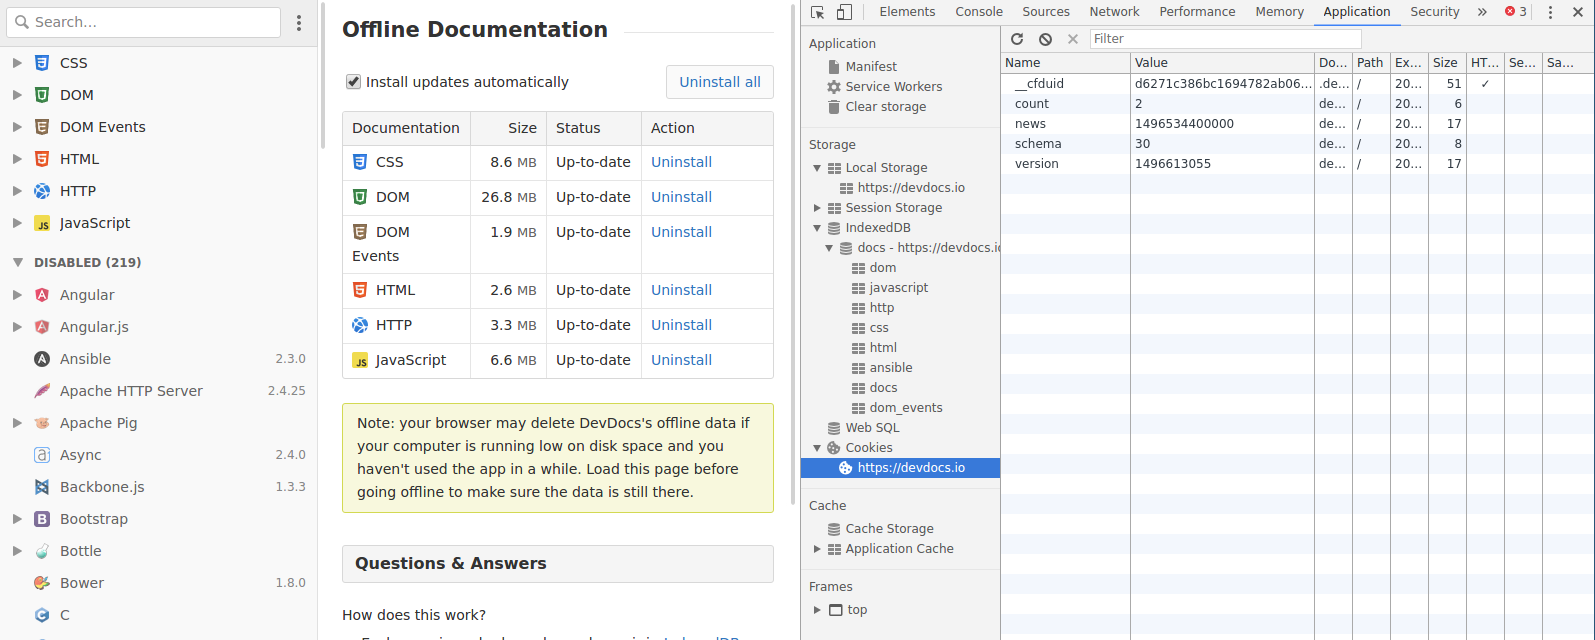
Task: Click the DOM icon in sidebar
Action: pos(42,95)
